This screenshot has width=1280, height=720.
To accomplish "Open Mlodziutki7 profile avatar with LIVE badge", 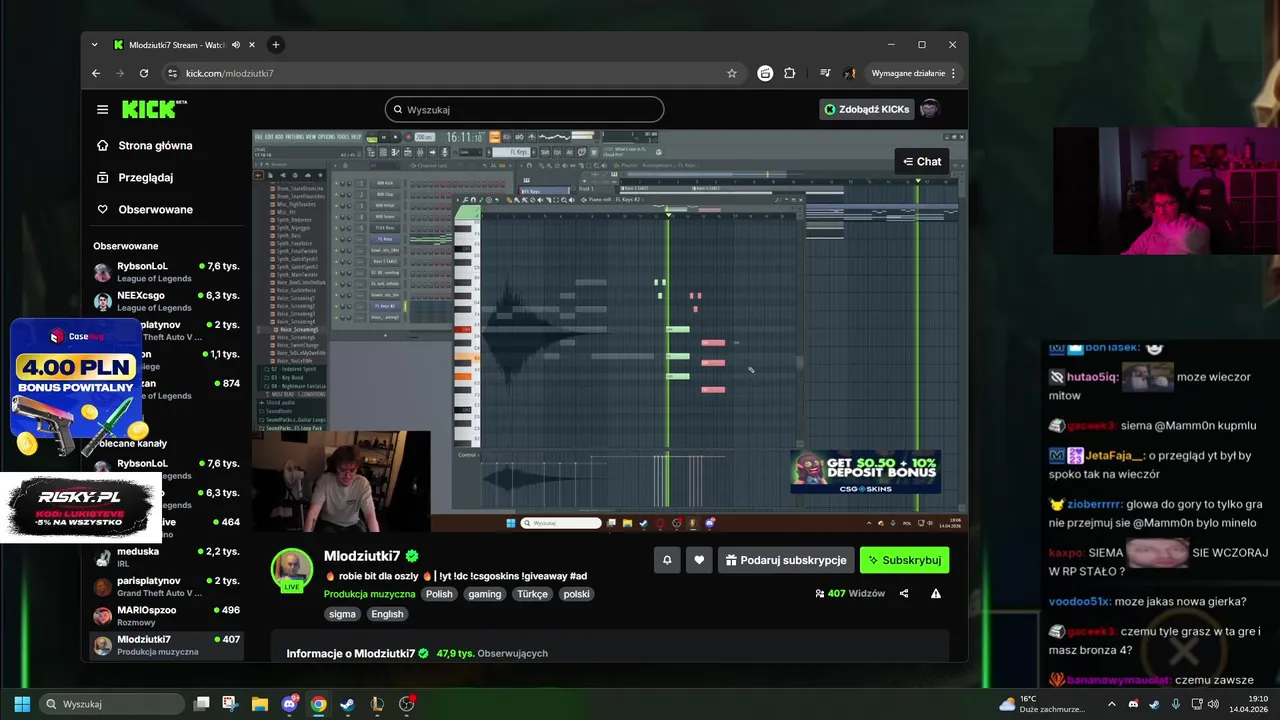I will coord(292,569).
